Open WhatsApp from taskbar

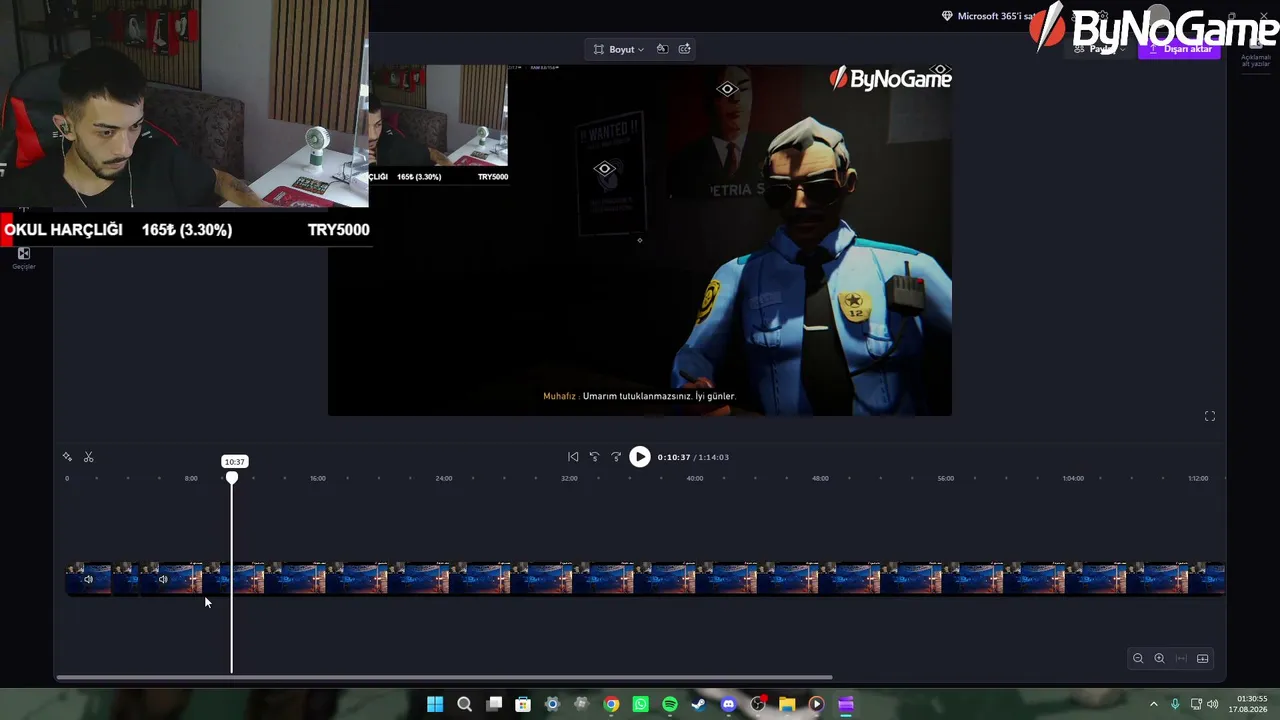tap(641, 704)
